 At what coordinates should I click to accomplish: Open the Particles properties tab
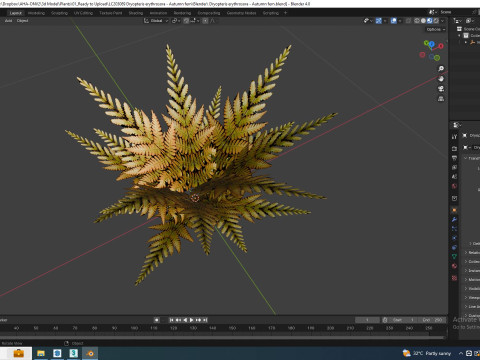[x=454, y=229]
